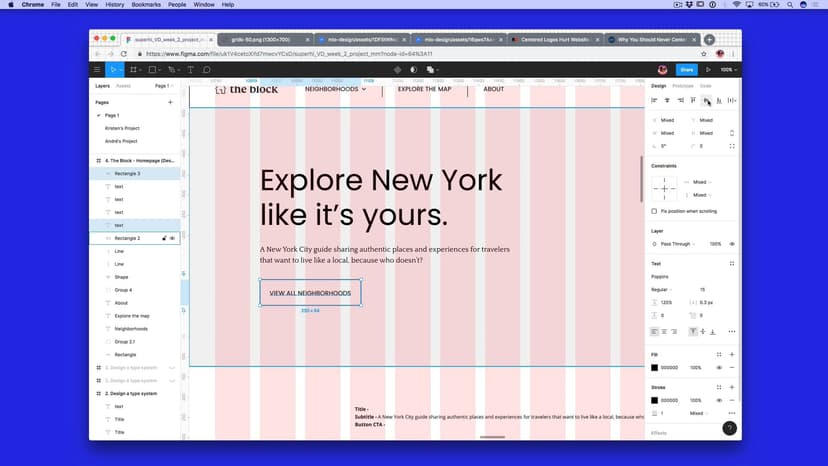This screenshot has height=466, width=828.
Task: Open the Pass Through blend mode dropdown
Action: click(676, 244)
